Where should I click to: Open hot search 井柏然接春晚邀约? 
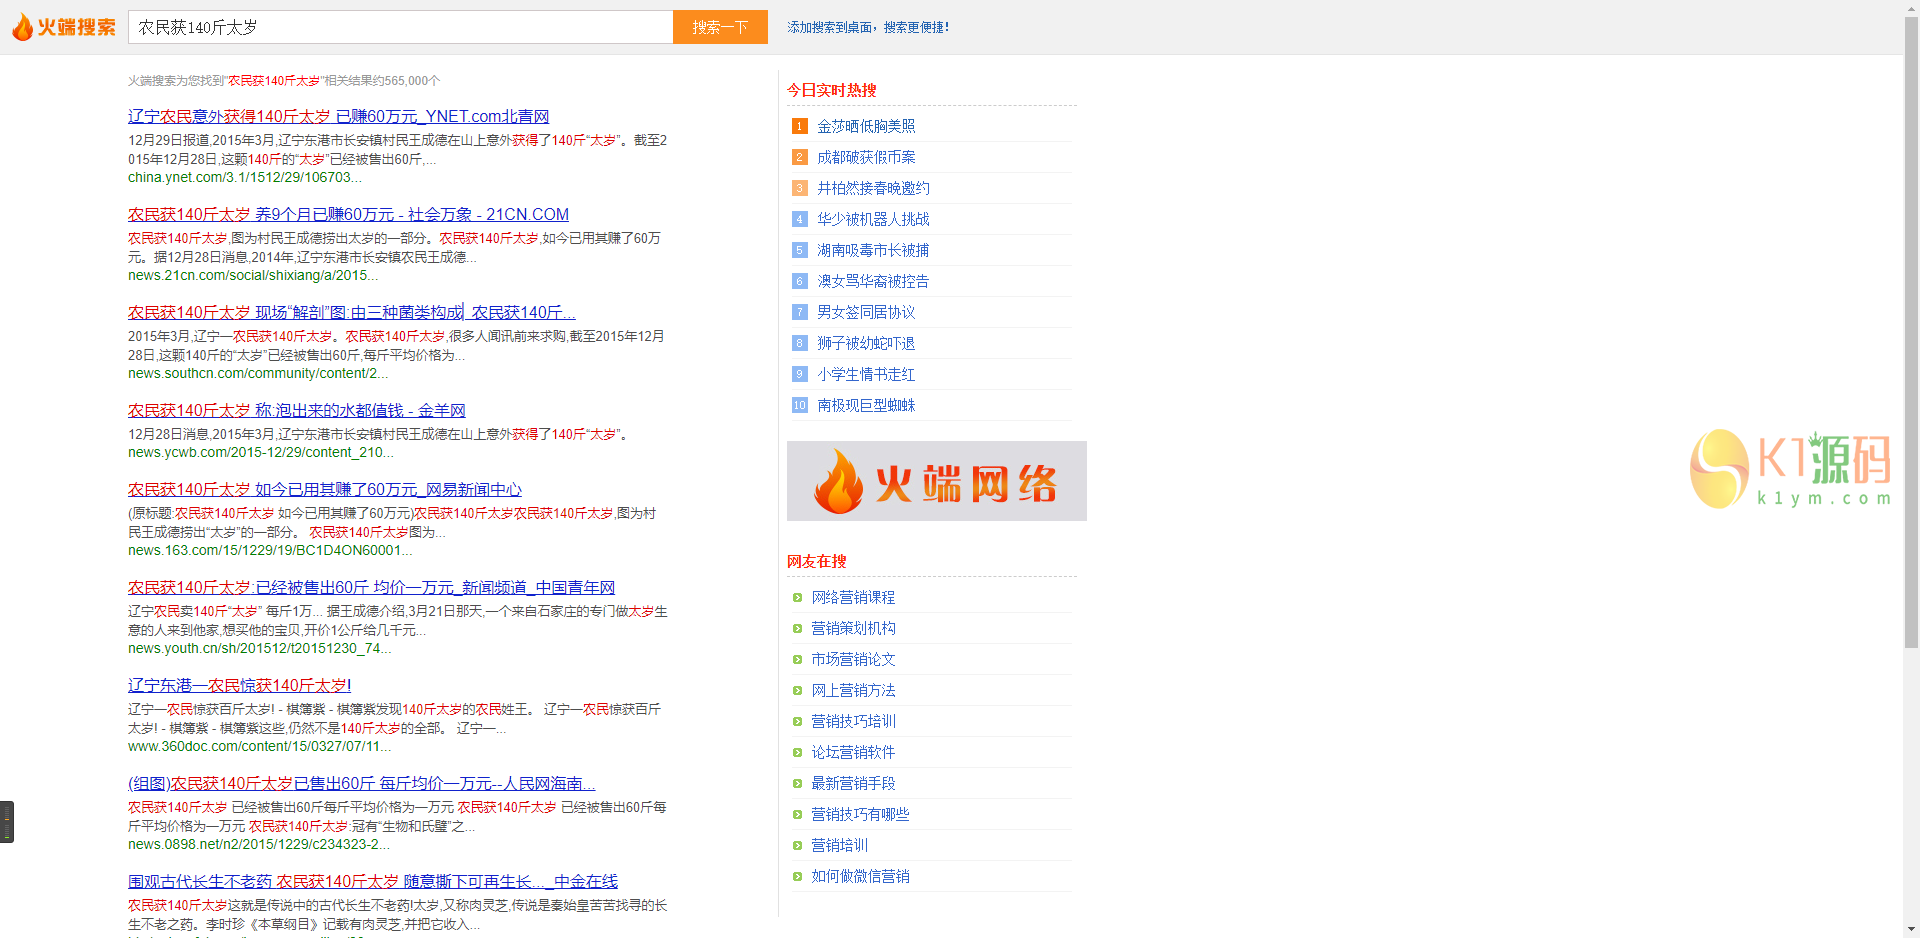(873, 188)
